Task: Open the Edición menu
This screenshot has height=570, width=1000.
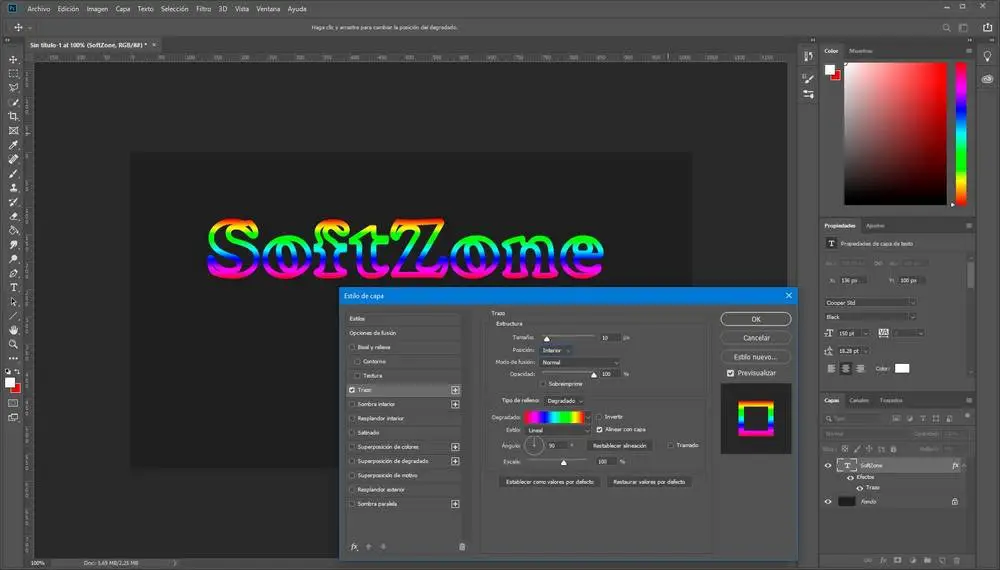Action: coord(68,9)
